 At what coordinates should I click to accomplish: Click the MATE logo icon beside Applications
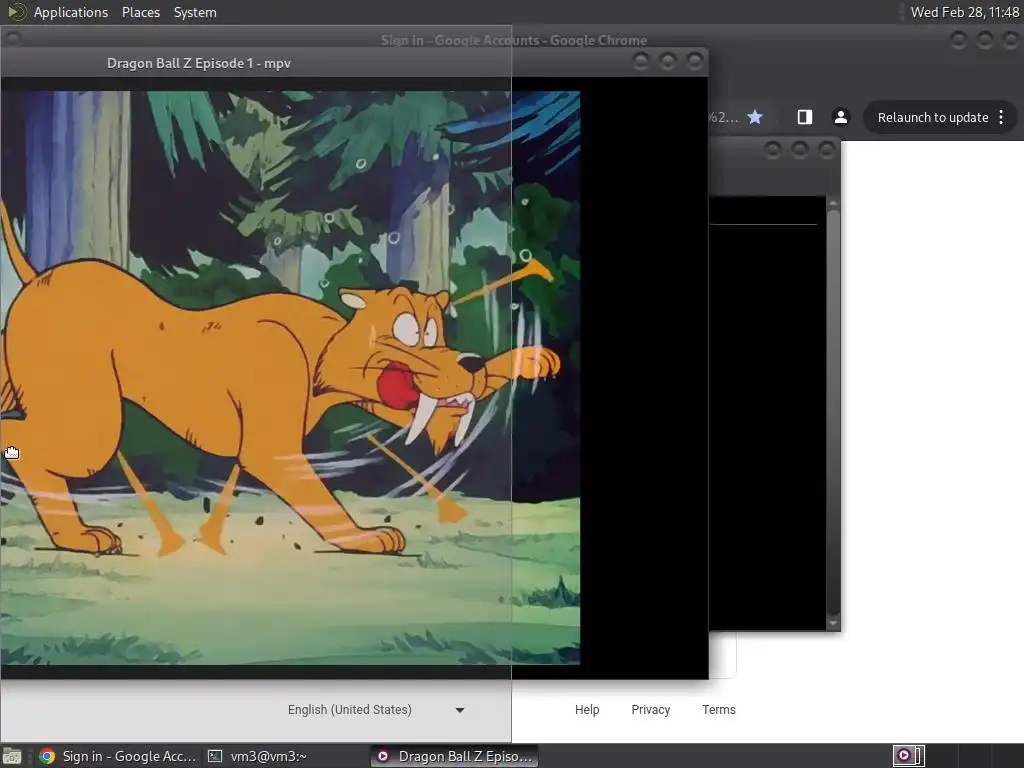coord(16,12)
